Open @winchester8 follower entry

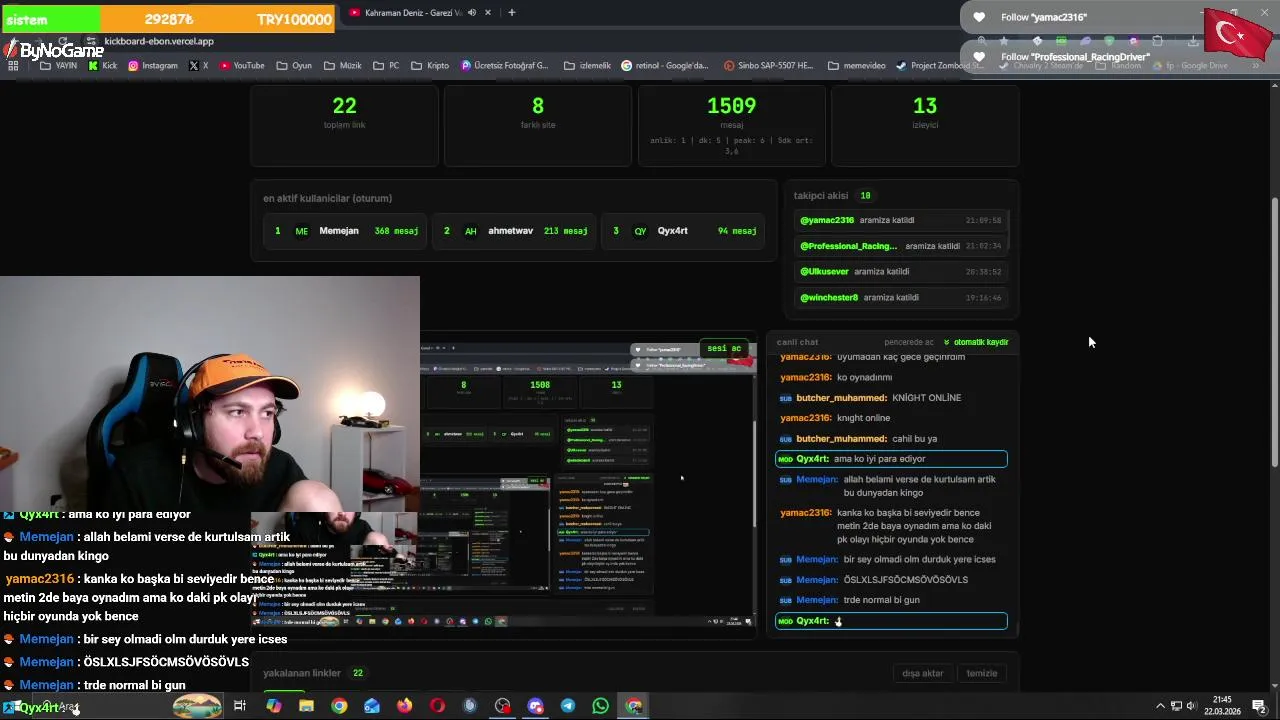click(x=901, y=298)
